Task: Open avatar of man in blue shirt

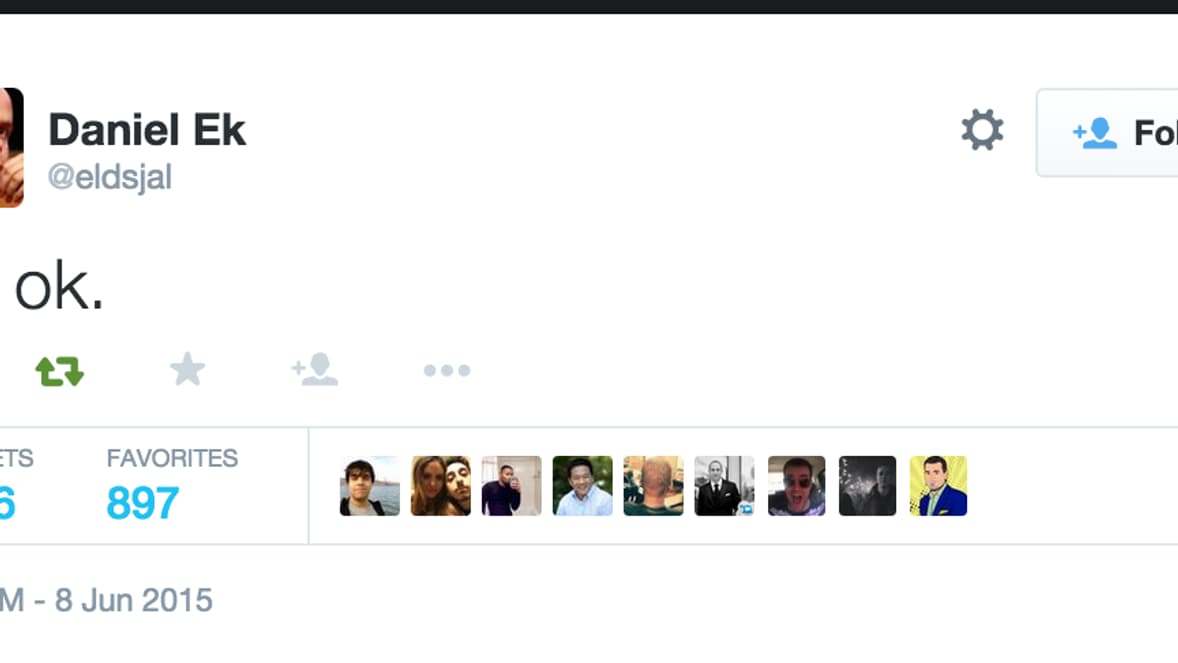Action: 582,486
